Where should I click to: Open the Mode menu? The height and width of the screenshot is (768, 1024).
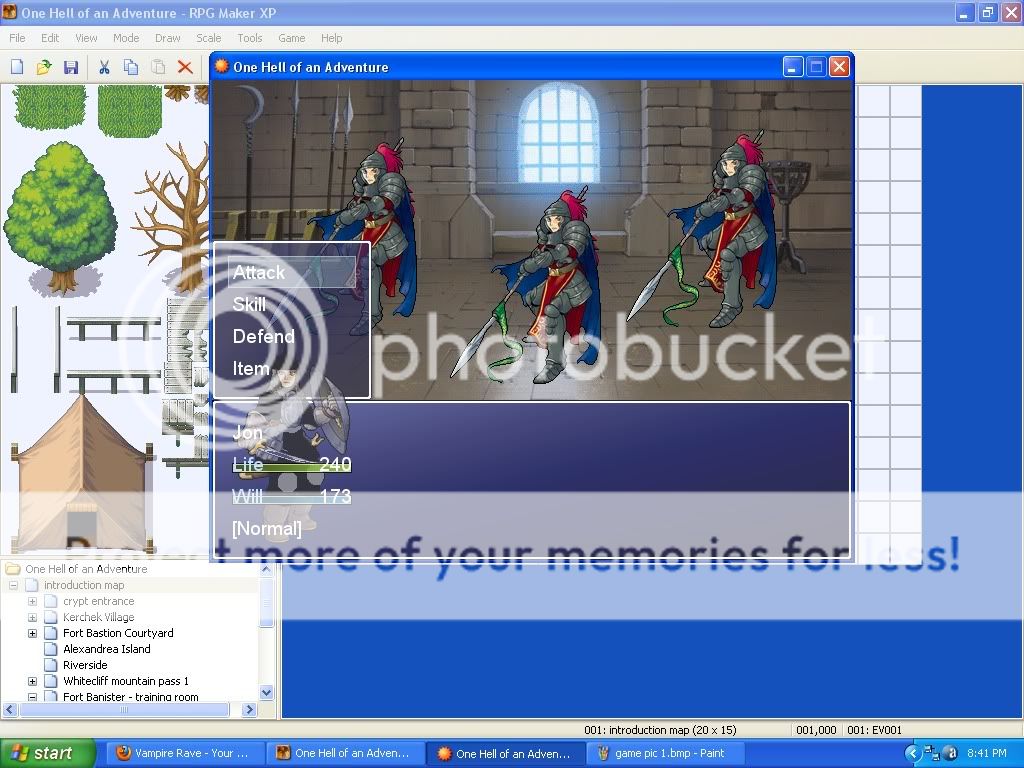click(126, 38)
